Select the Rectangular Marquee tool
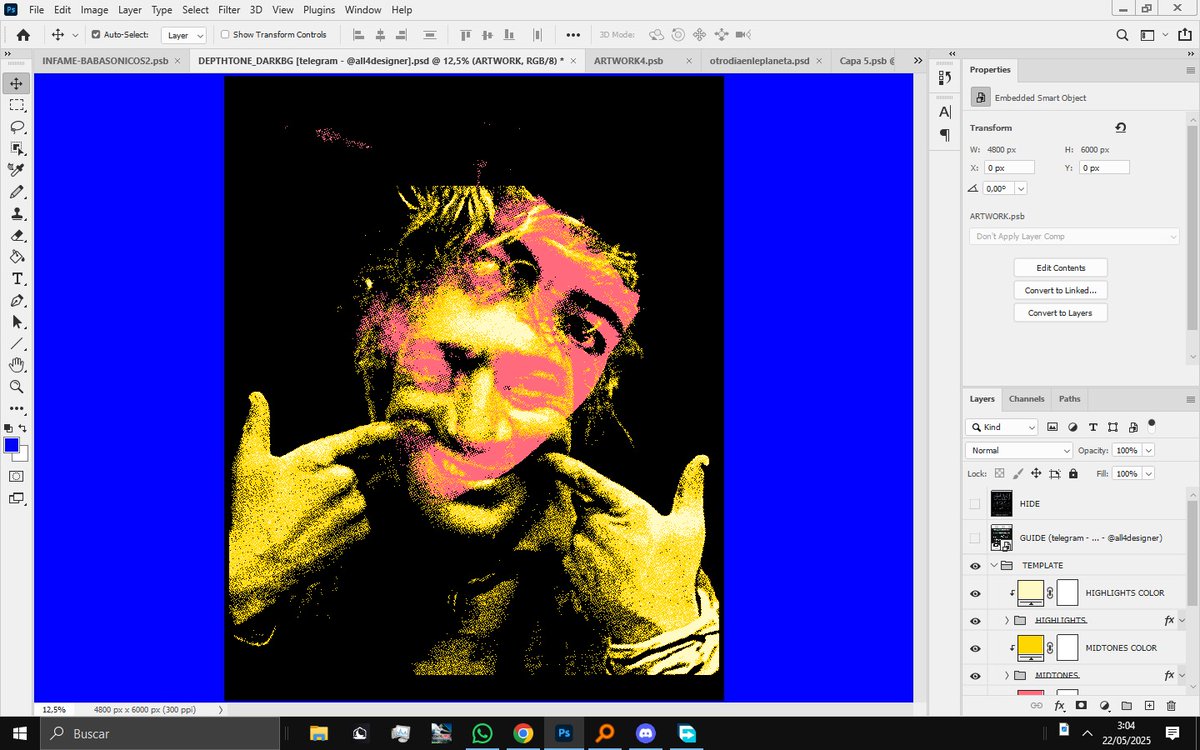This screenshot has width=1200, height=750. [17, 105]
